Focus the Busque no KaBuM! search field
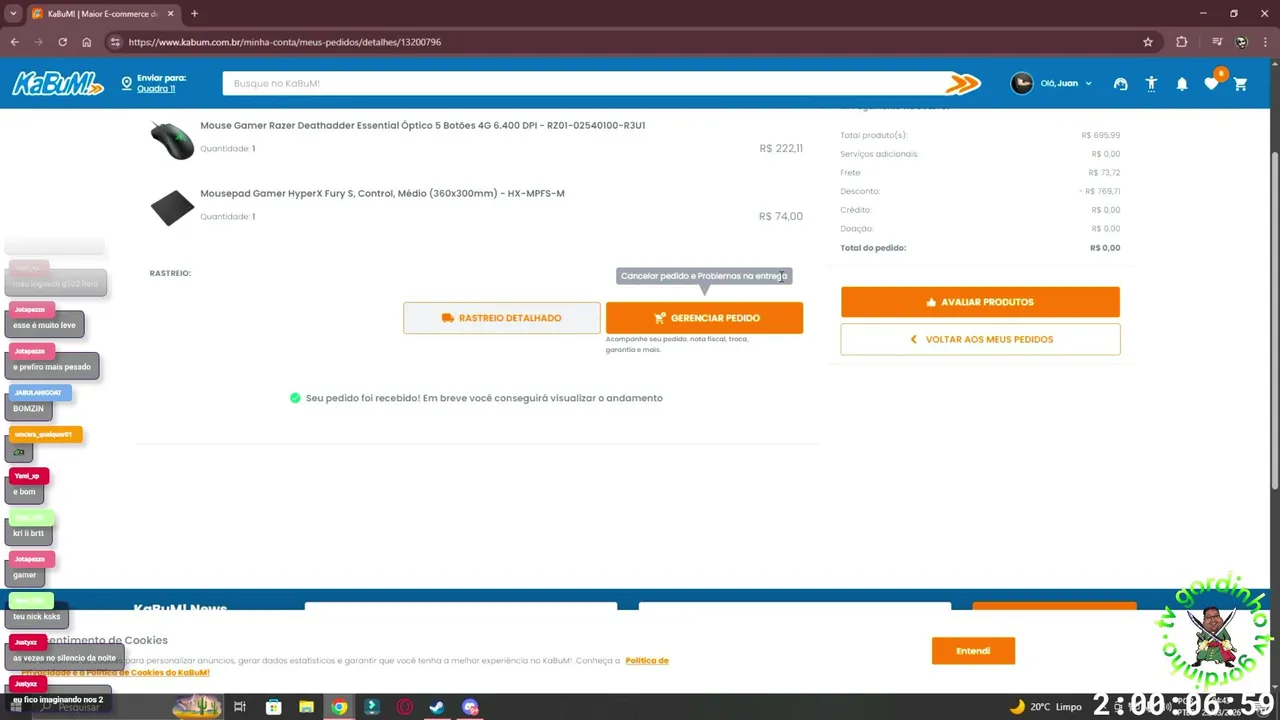Viewport: 1280px width, 720px height. [x=585, y=83]
